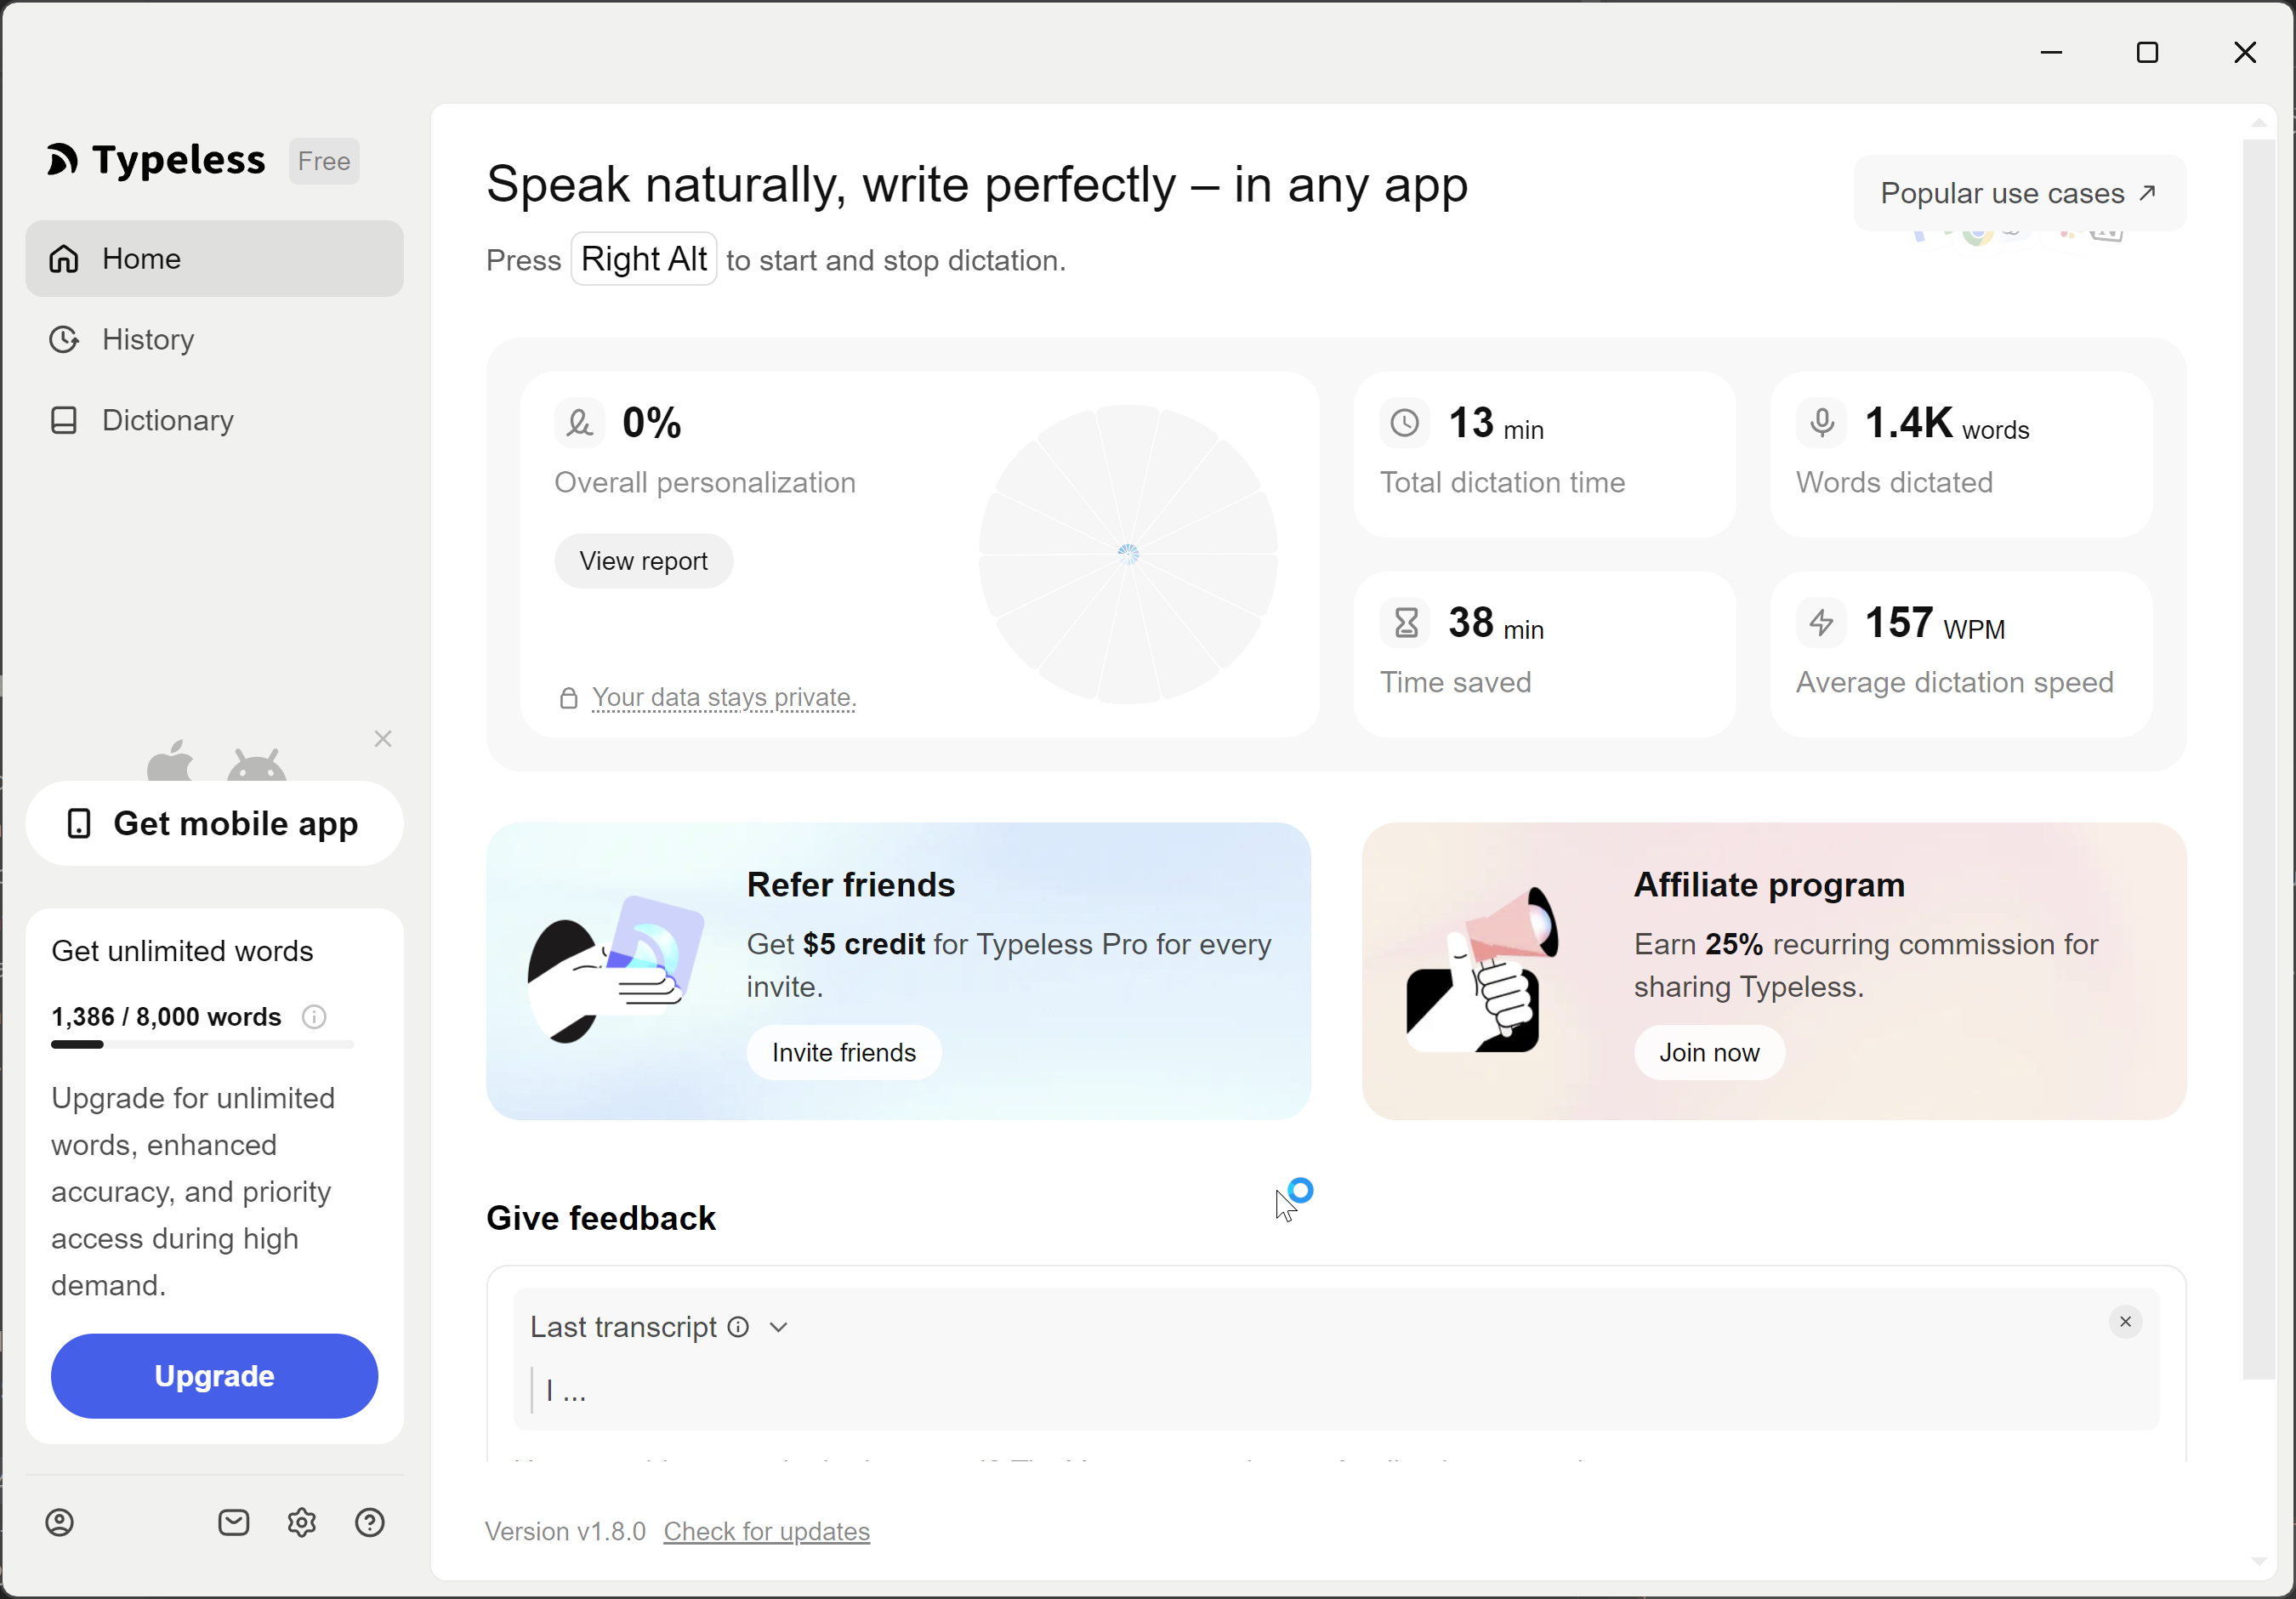Maximize the Typeless window
The width and height of the screenshot is (2296, 1599).
pos(2147,52)
